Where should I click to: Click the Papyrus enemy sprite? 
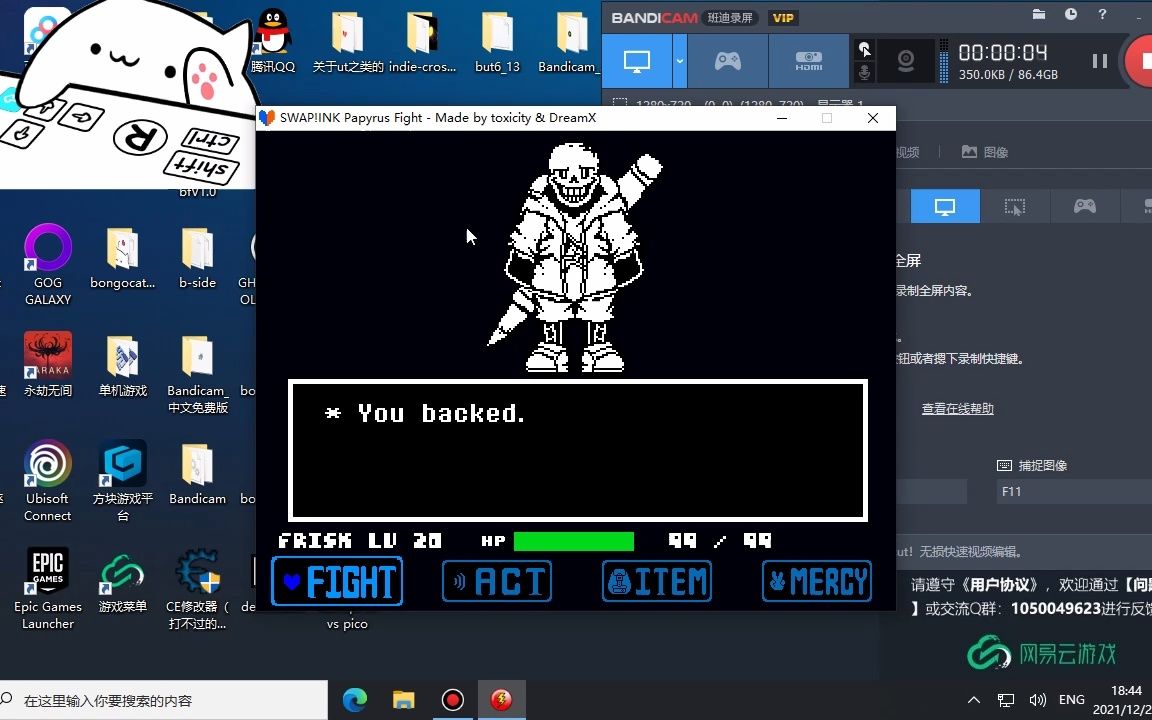click(x=575, y=257)
